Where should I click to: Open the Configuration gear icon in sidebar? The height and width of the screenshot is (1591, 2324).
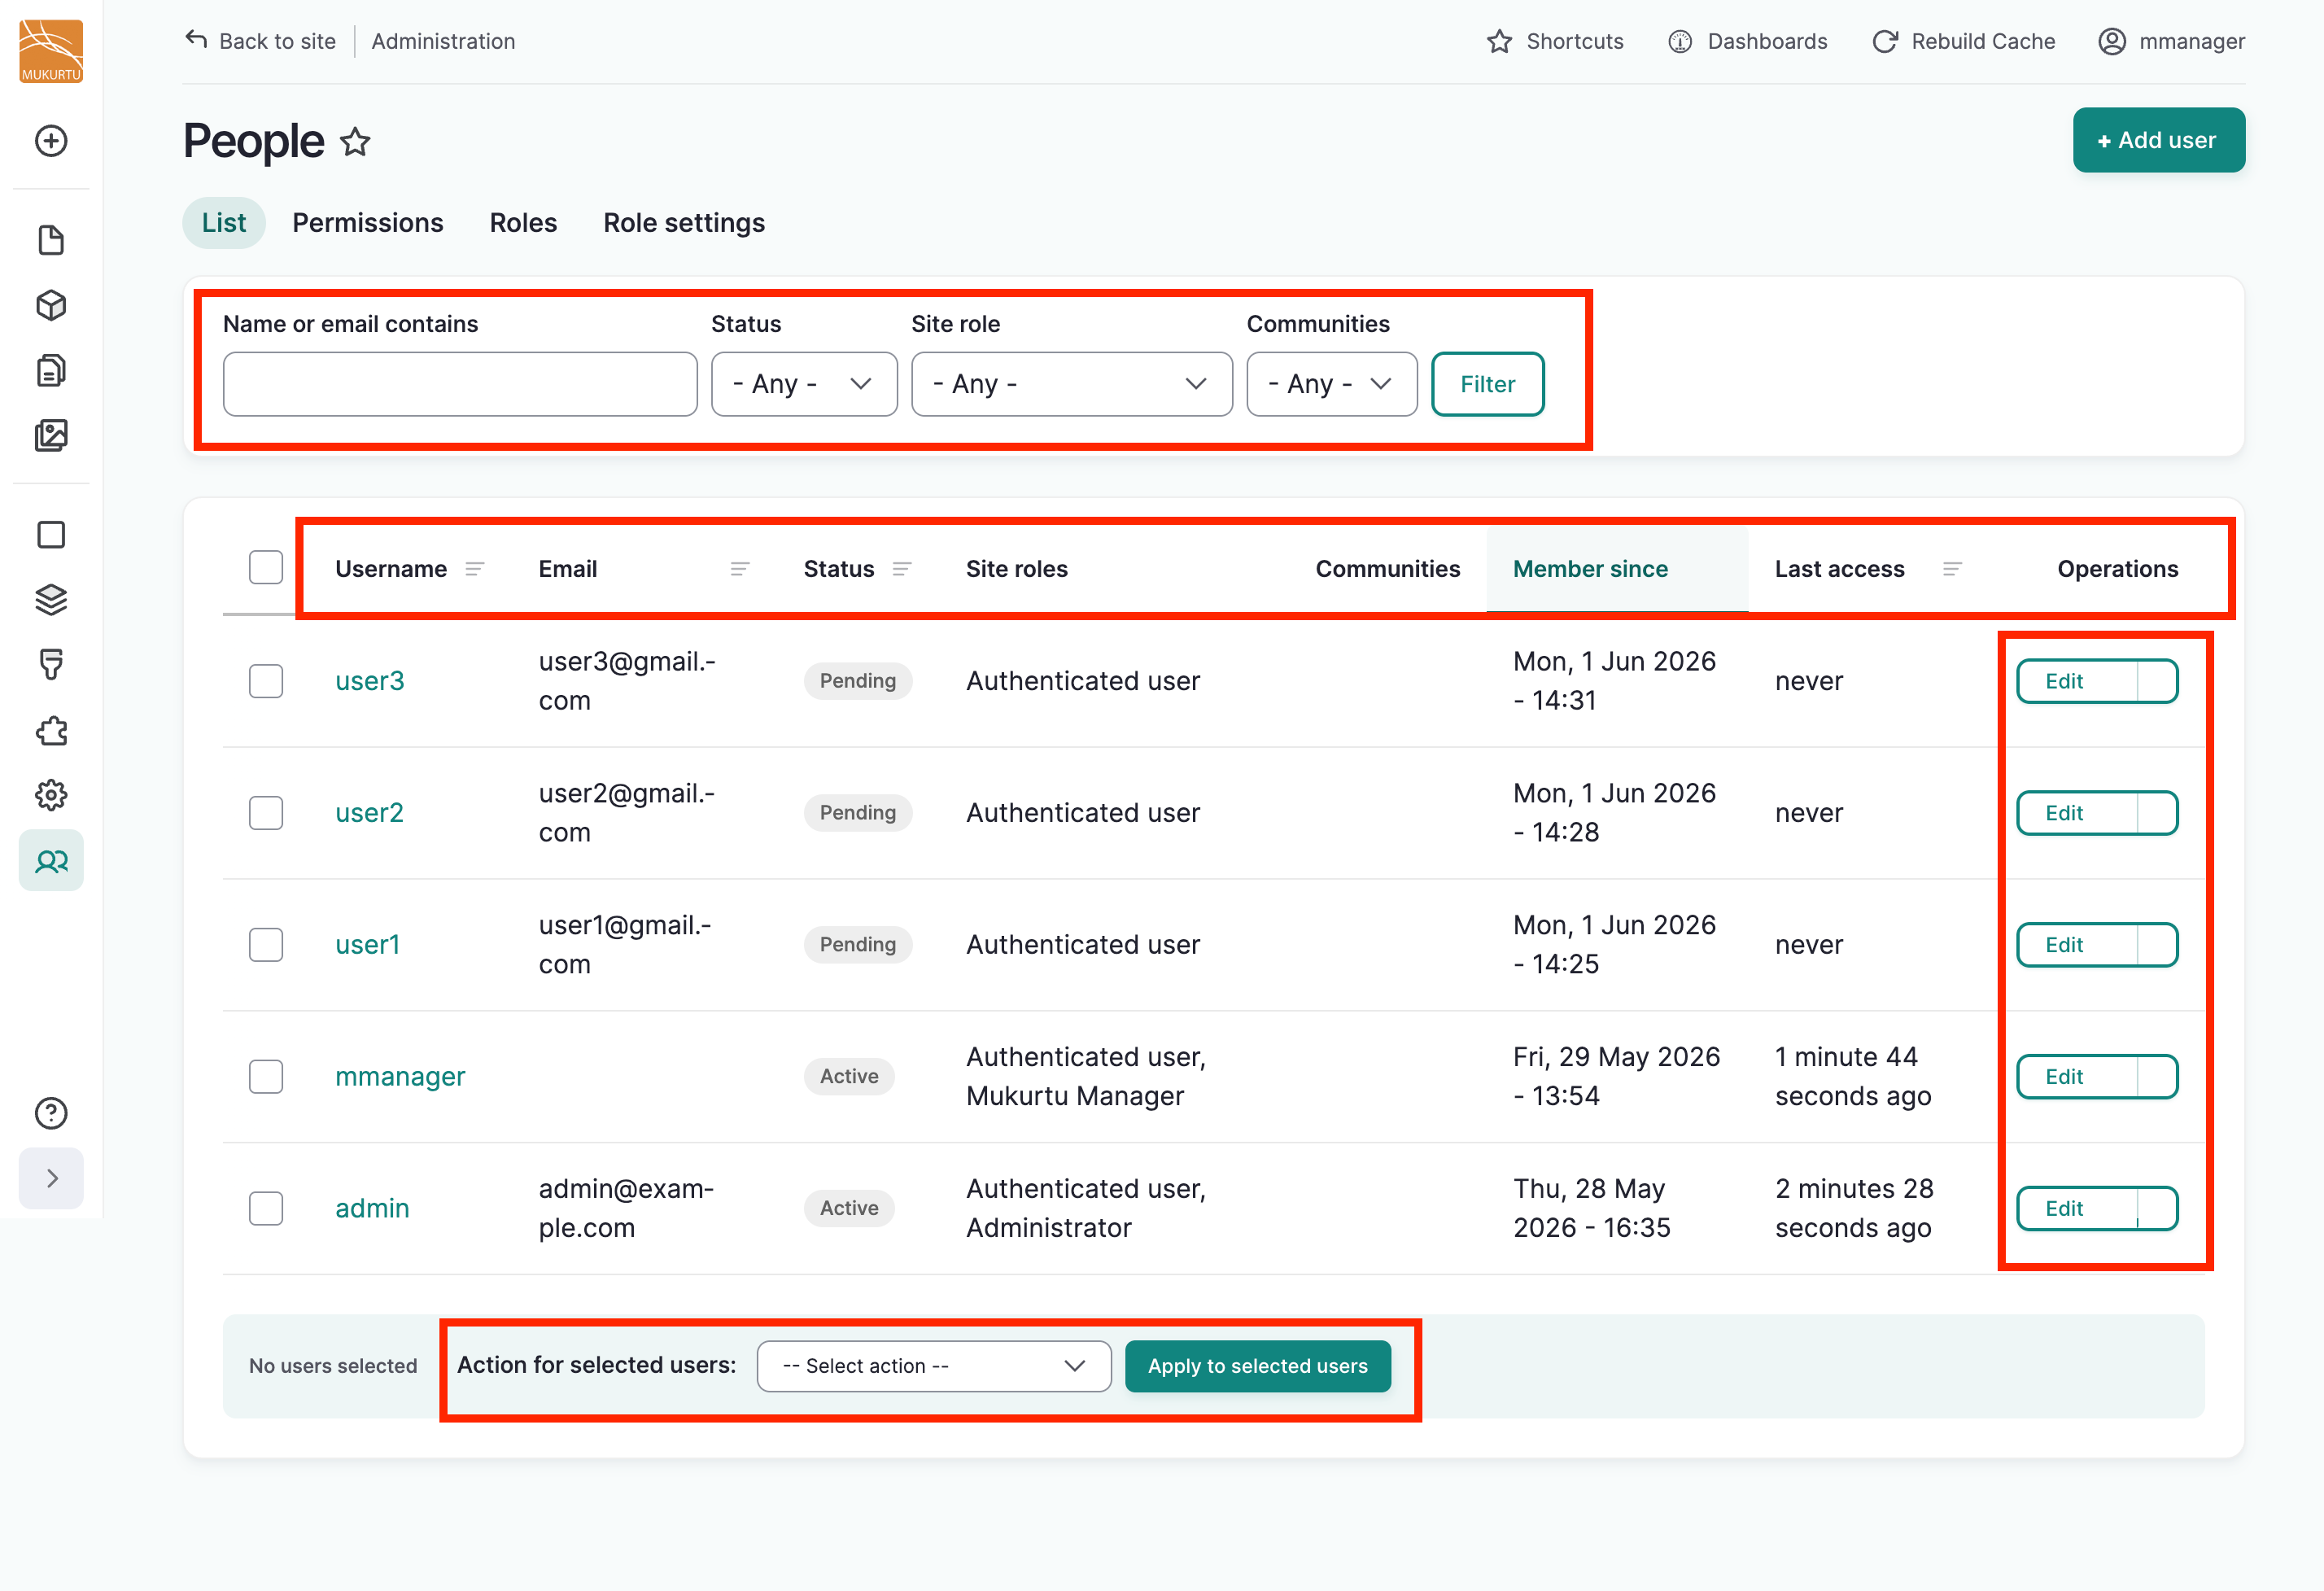pos(51,796)
